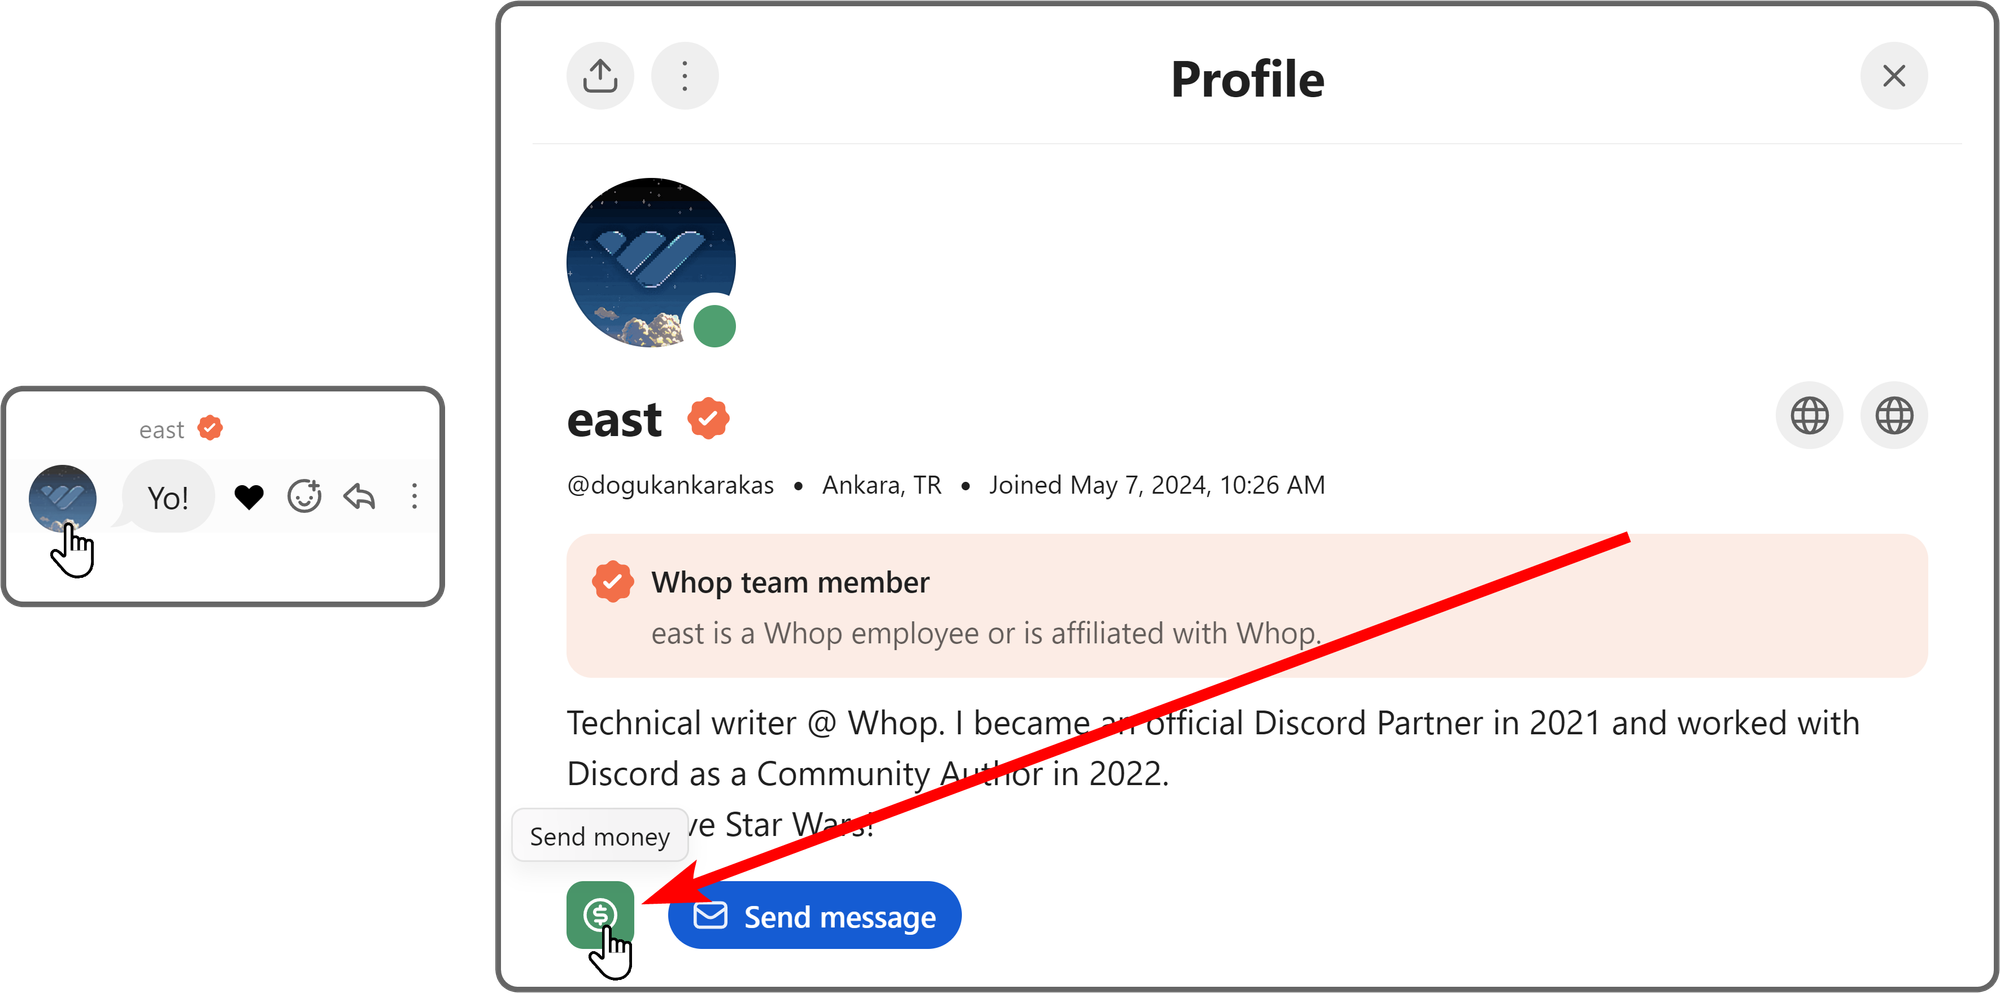The image size is (2000, 993).
Task: Open the chat message three-dot menu
Action: point(414,496)
